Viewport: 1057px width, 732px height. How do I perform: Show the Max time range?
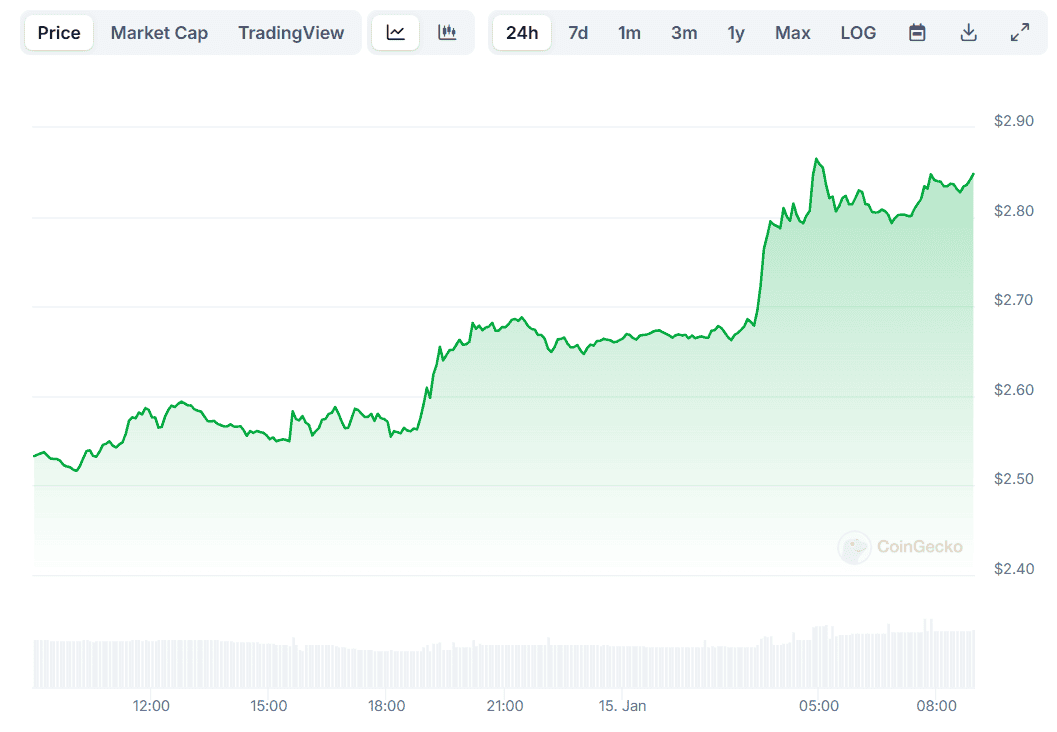(x=793, y=33)
